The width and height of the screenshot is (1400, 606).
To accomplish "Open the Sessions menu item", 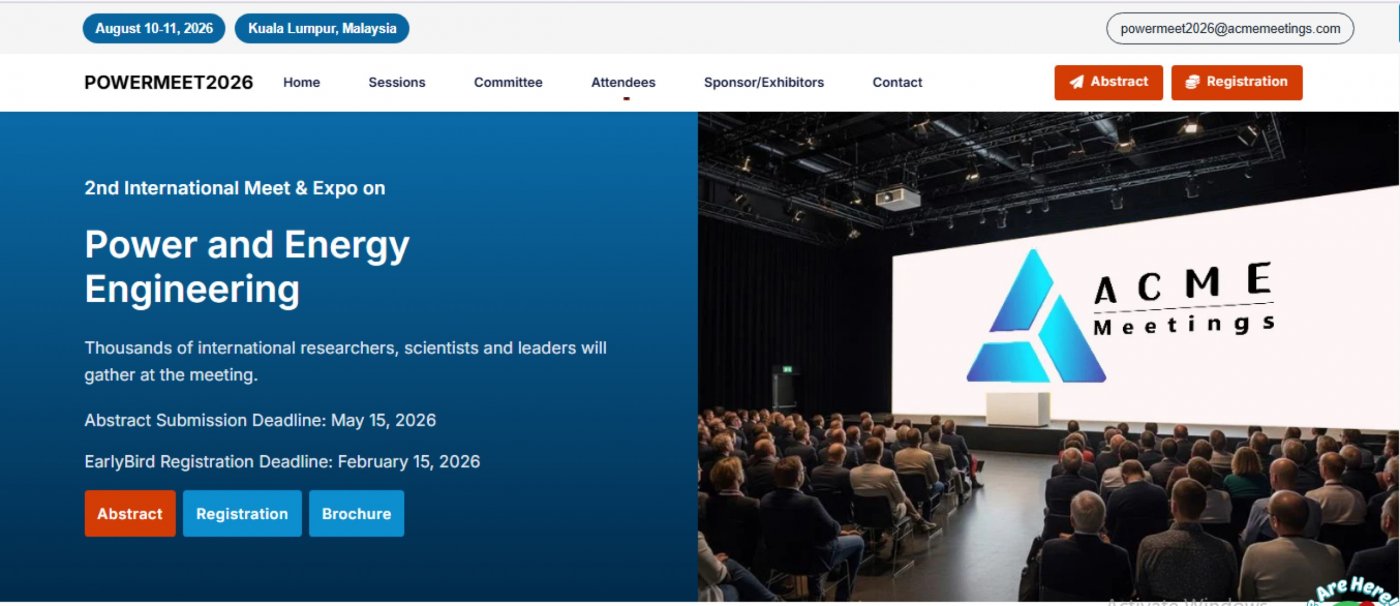I will click(397, 83).
